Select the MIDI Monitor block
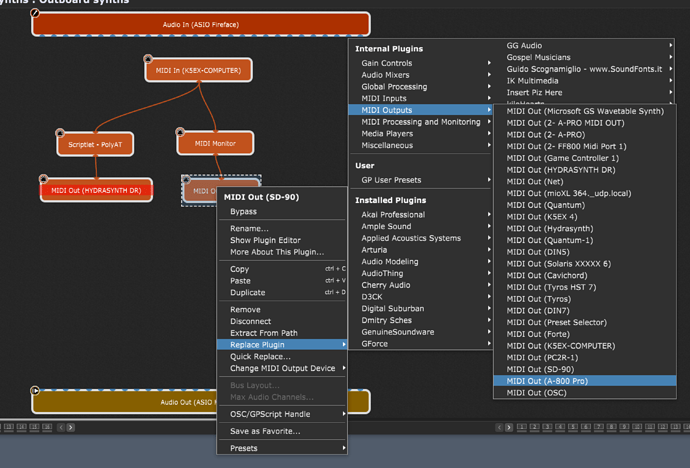This screenshot has height=468, width=690. (215, 143)
